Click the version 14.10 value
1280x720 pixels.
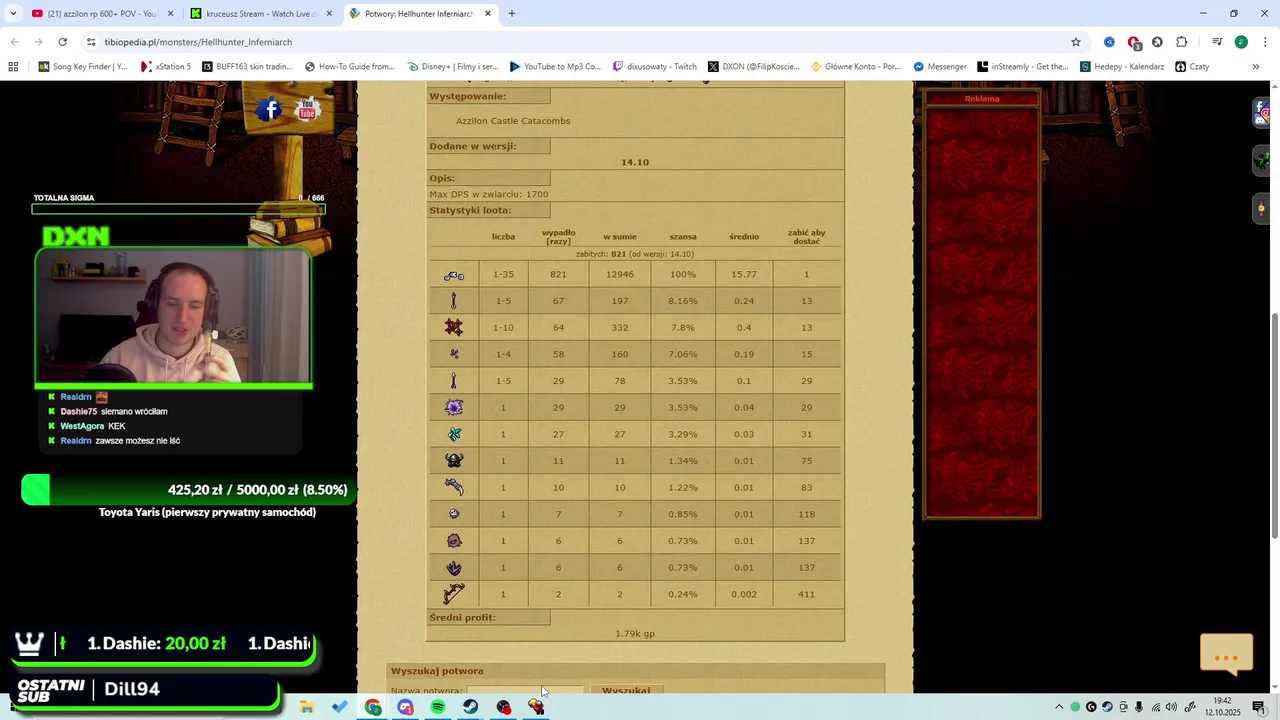pyautogui.click(x=635, y=162)
